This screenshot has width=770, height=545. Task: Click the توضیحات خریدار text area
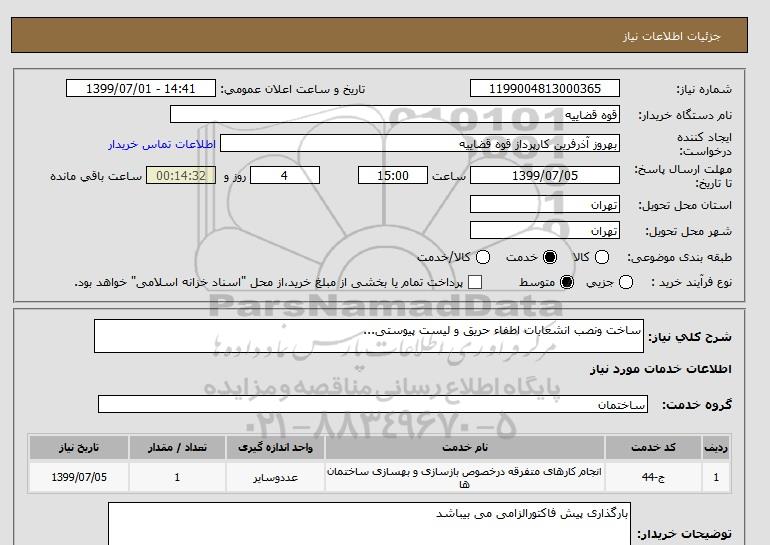[x=369, y=523]
